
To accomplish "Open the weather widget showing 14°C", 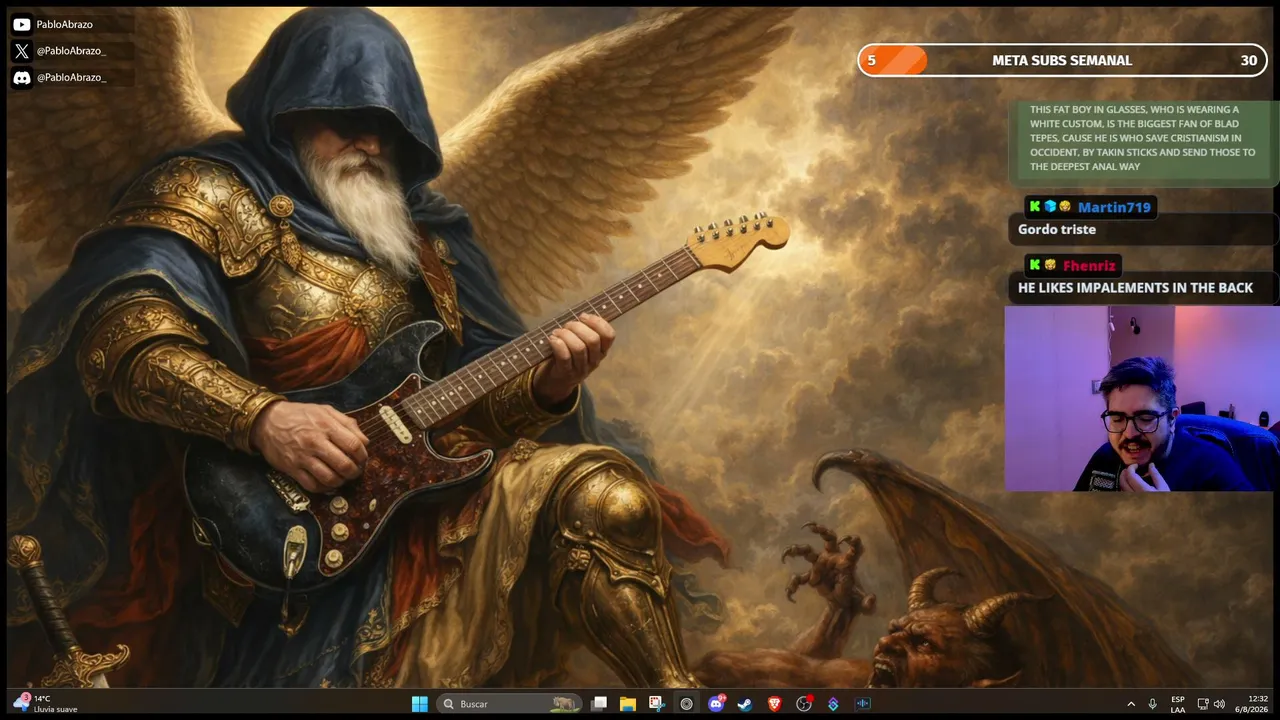I will [x=44, y=704].
